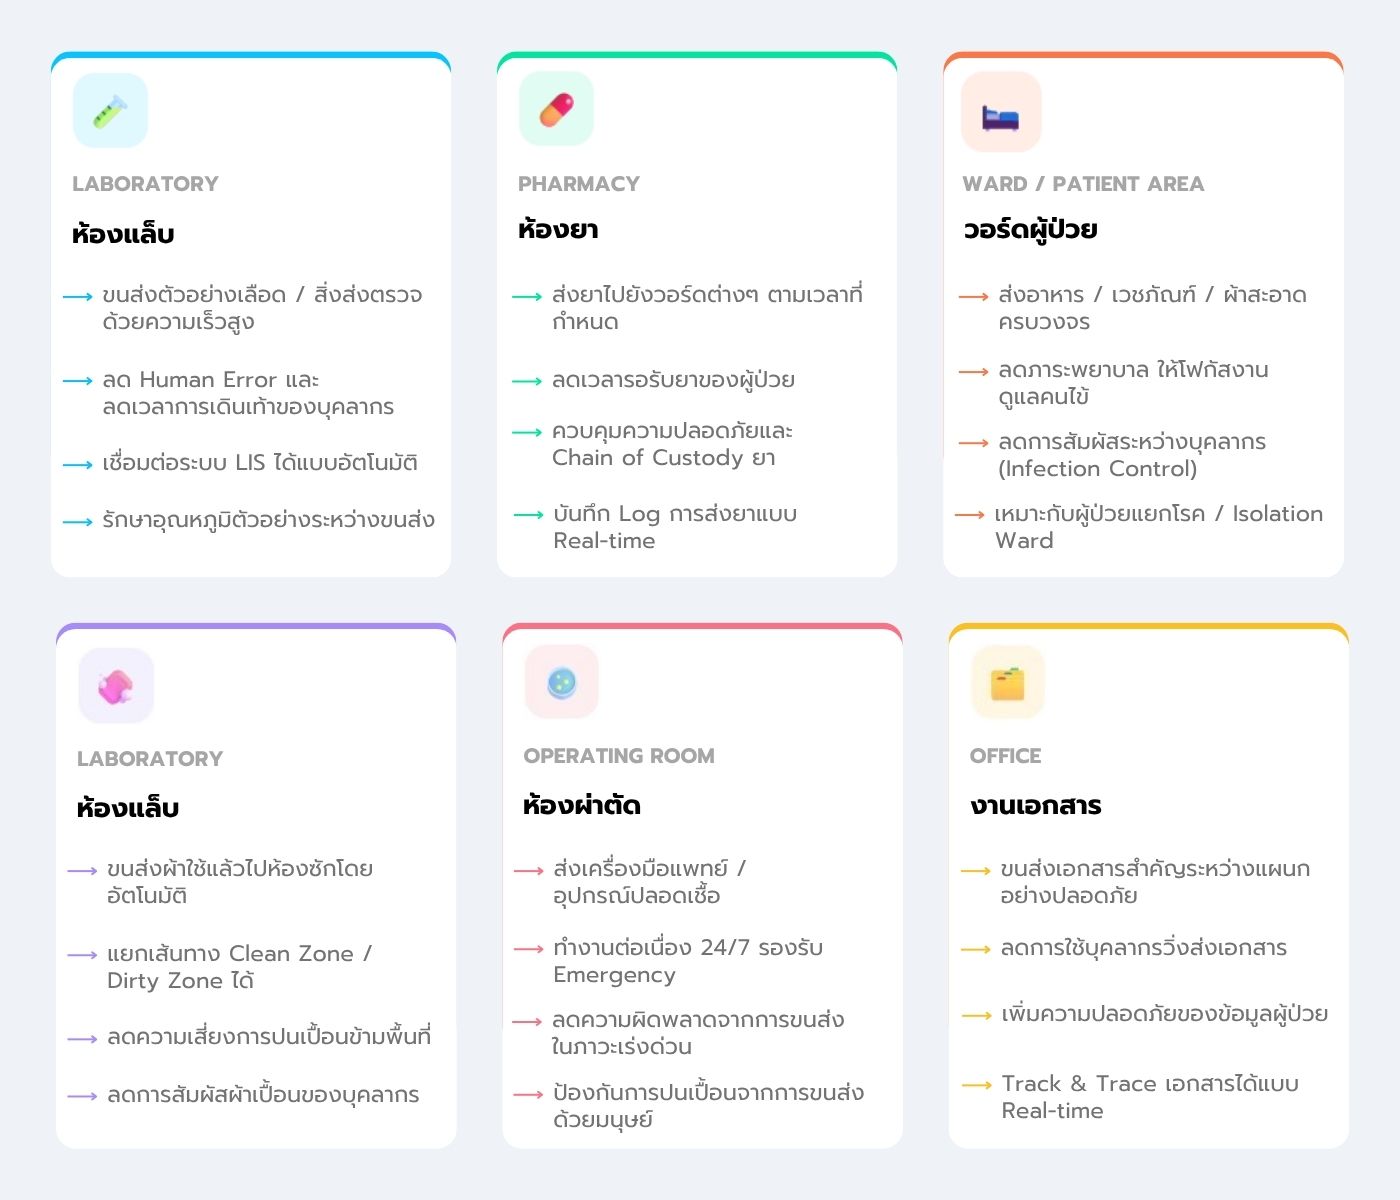Select the PHARMACY card label

(578, 184)
